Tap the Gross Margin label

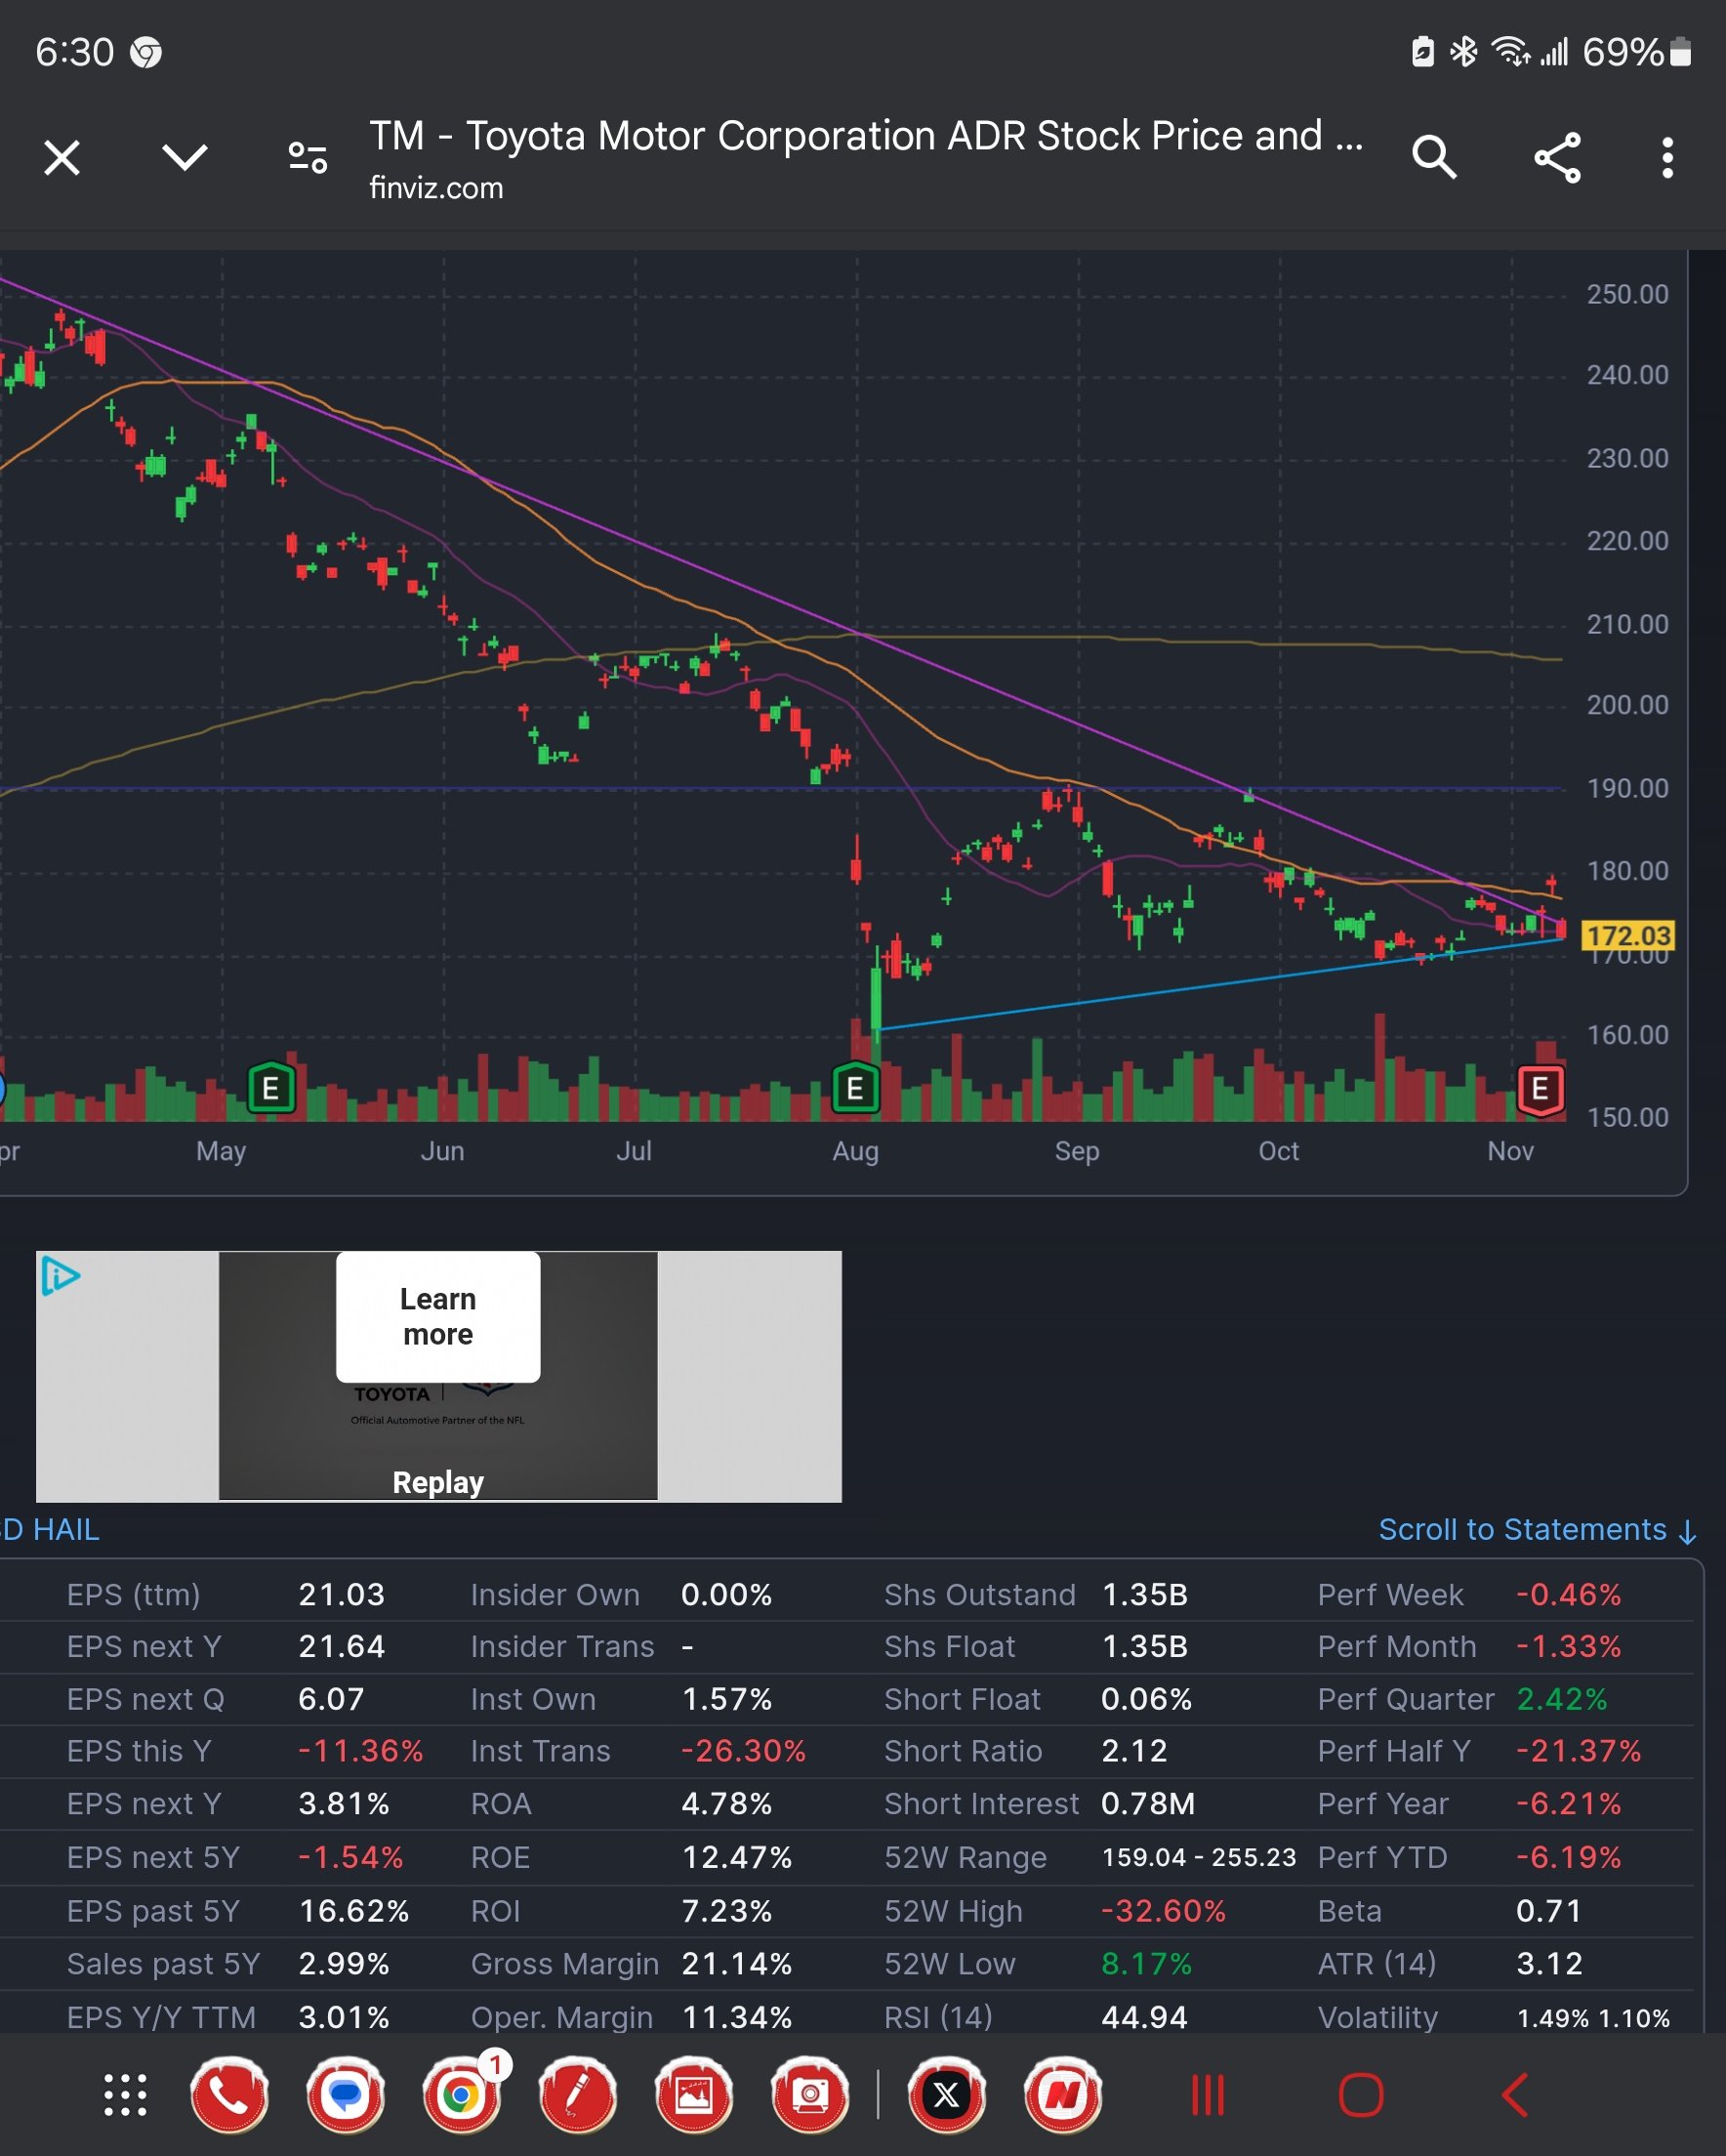(x=565, y=1964)
